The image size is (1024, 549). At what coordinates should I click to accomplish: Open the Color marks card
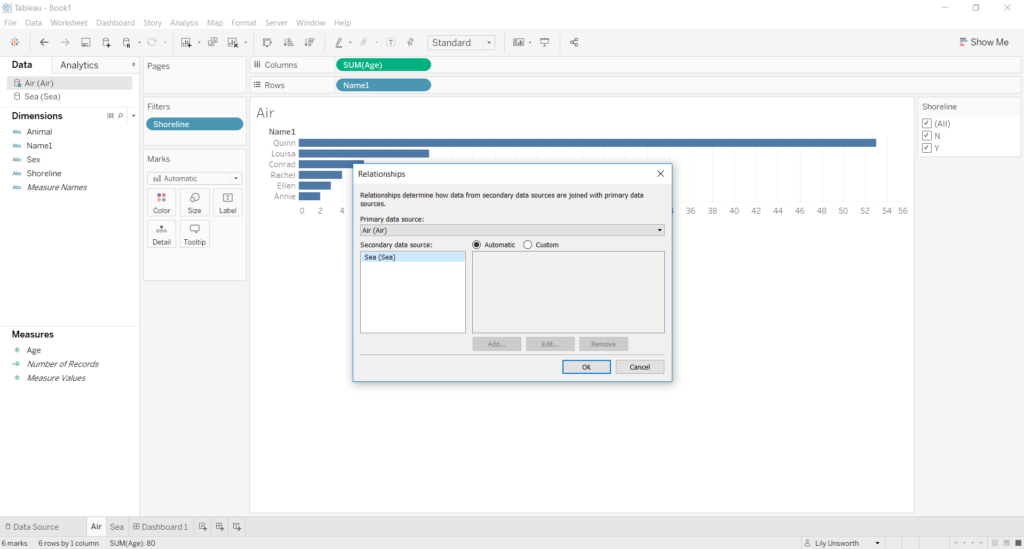[x=161, y=203]
